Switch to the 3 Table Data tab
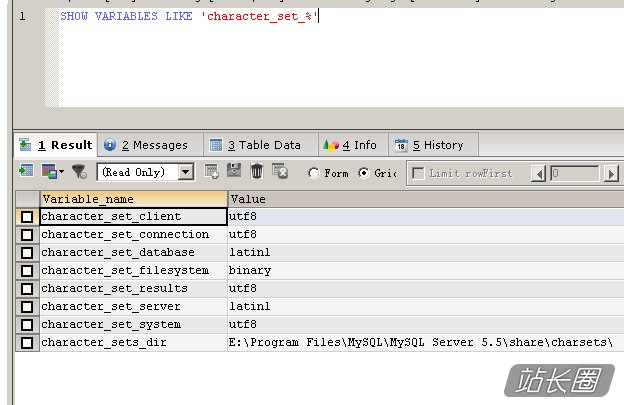 pyautogui.click(x=261, y=145)
